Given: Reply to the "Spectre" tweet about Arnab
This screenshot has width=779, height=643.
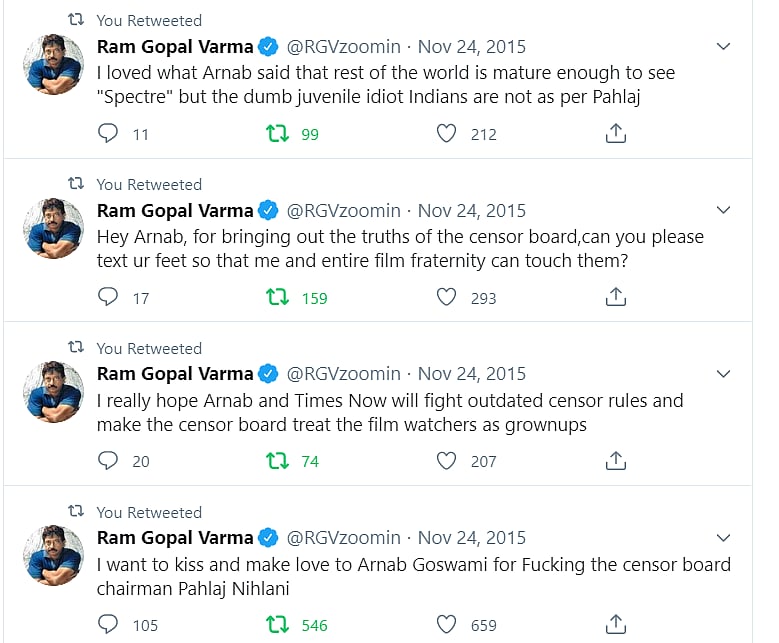Looking at the screenshot, I should (x=108, y=134).
